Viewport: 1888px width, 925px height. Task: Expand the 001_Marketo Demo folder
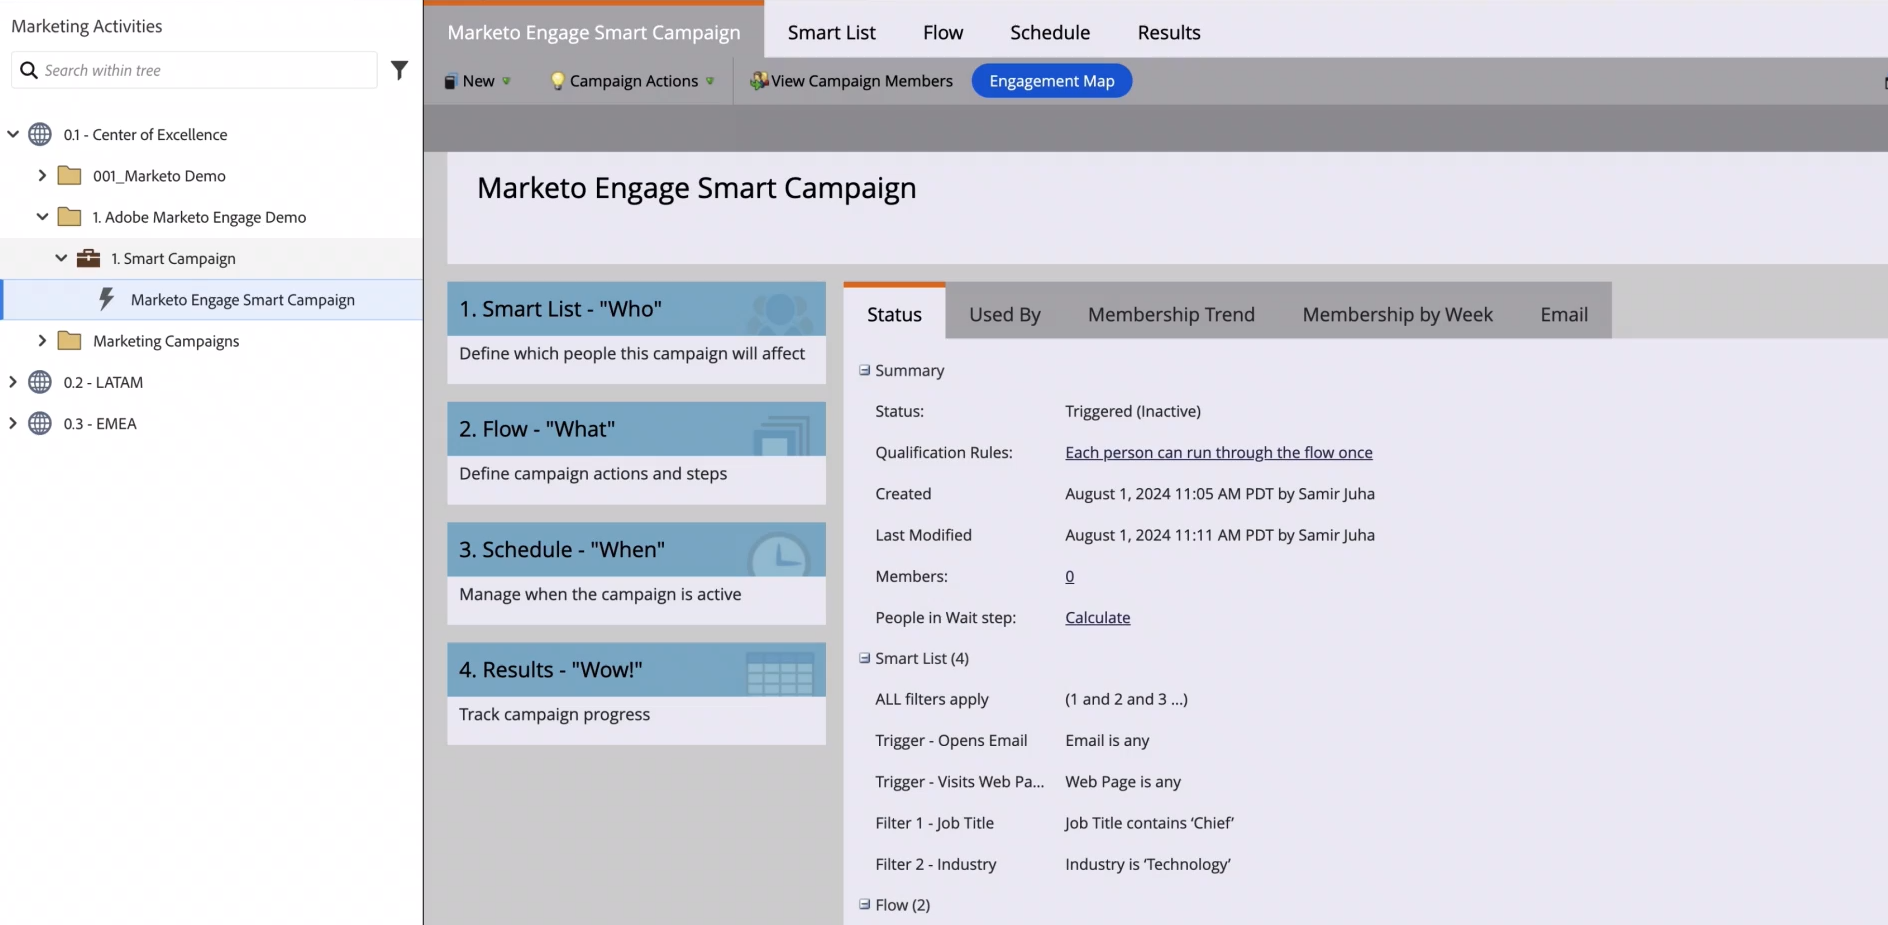pos(42,175)
